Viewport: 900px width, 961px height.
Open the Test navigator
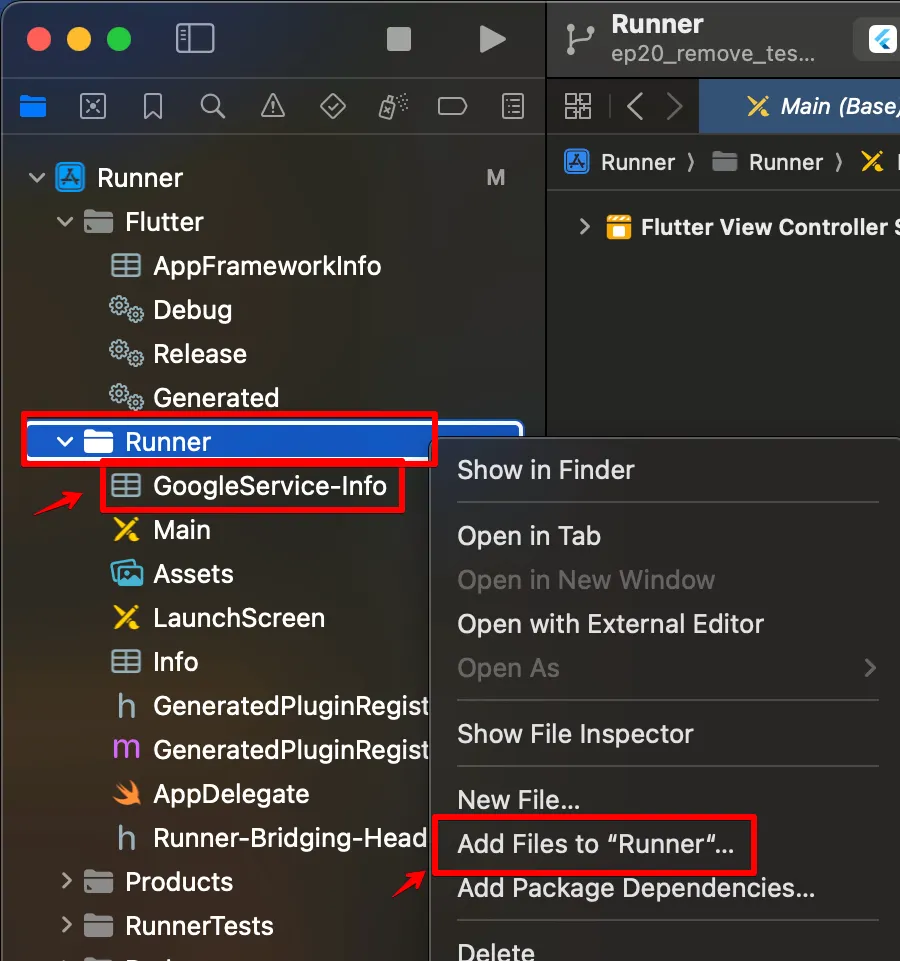(x=333, y=107)
